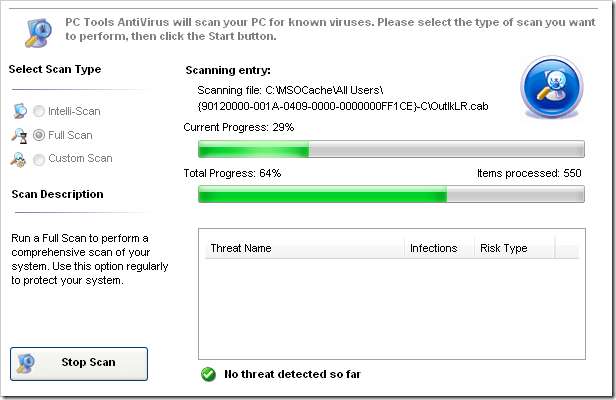Select the Intelli-Scan radio button
Viewport: 616px width, 400px height.
point(38,111)
